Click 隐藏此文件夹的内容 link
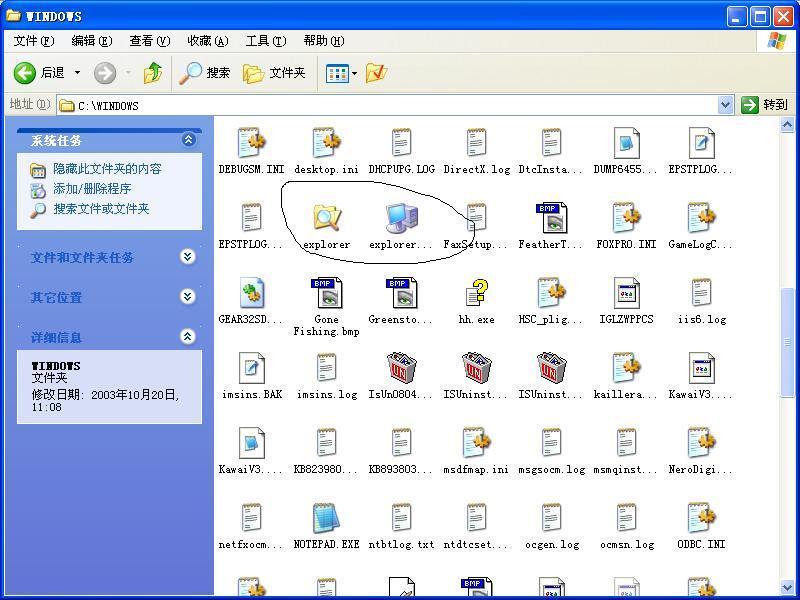 point(107,169)
